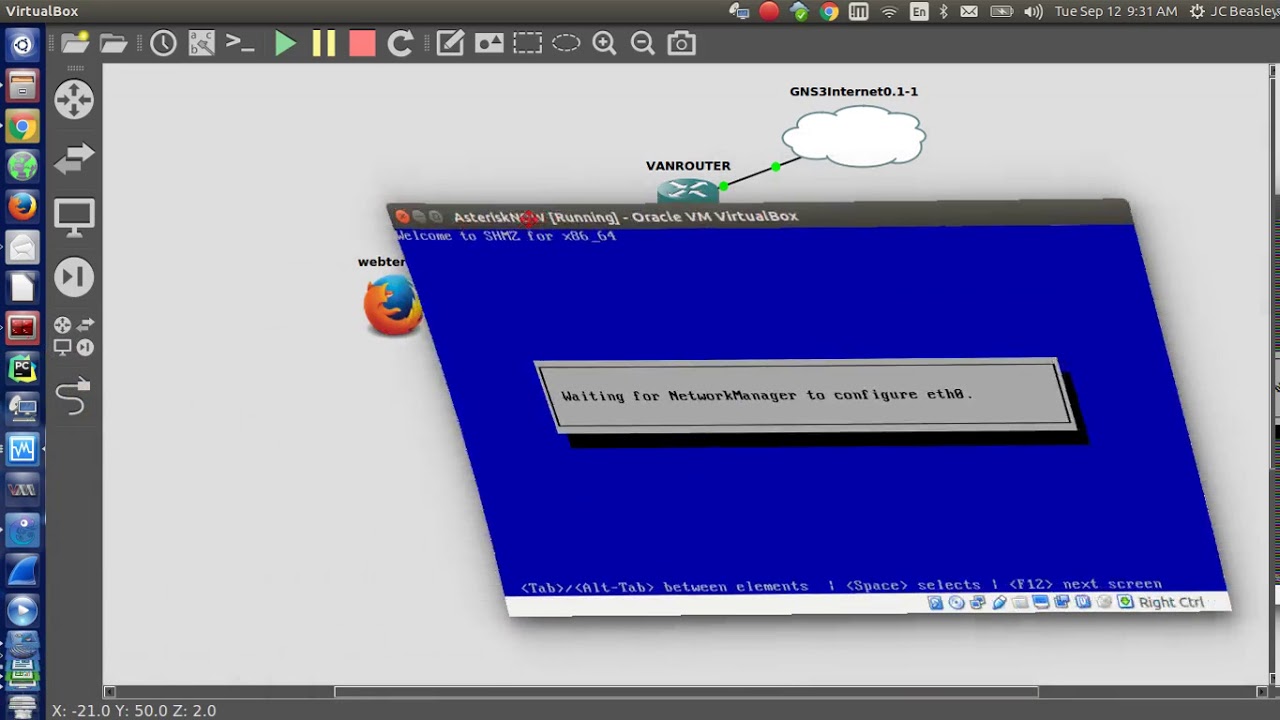
Task: Click VirtualBox optical disk indicator
Action: point(956,603)
